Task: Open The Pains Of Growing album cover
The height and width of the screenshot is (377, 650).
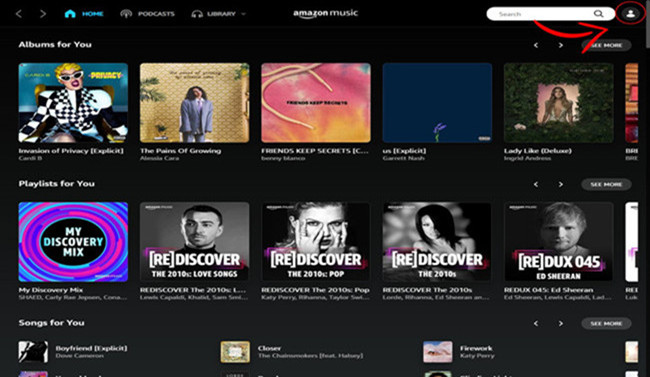Action: [194, 103]
